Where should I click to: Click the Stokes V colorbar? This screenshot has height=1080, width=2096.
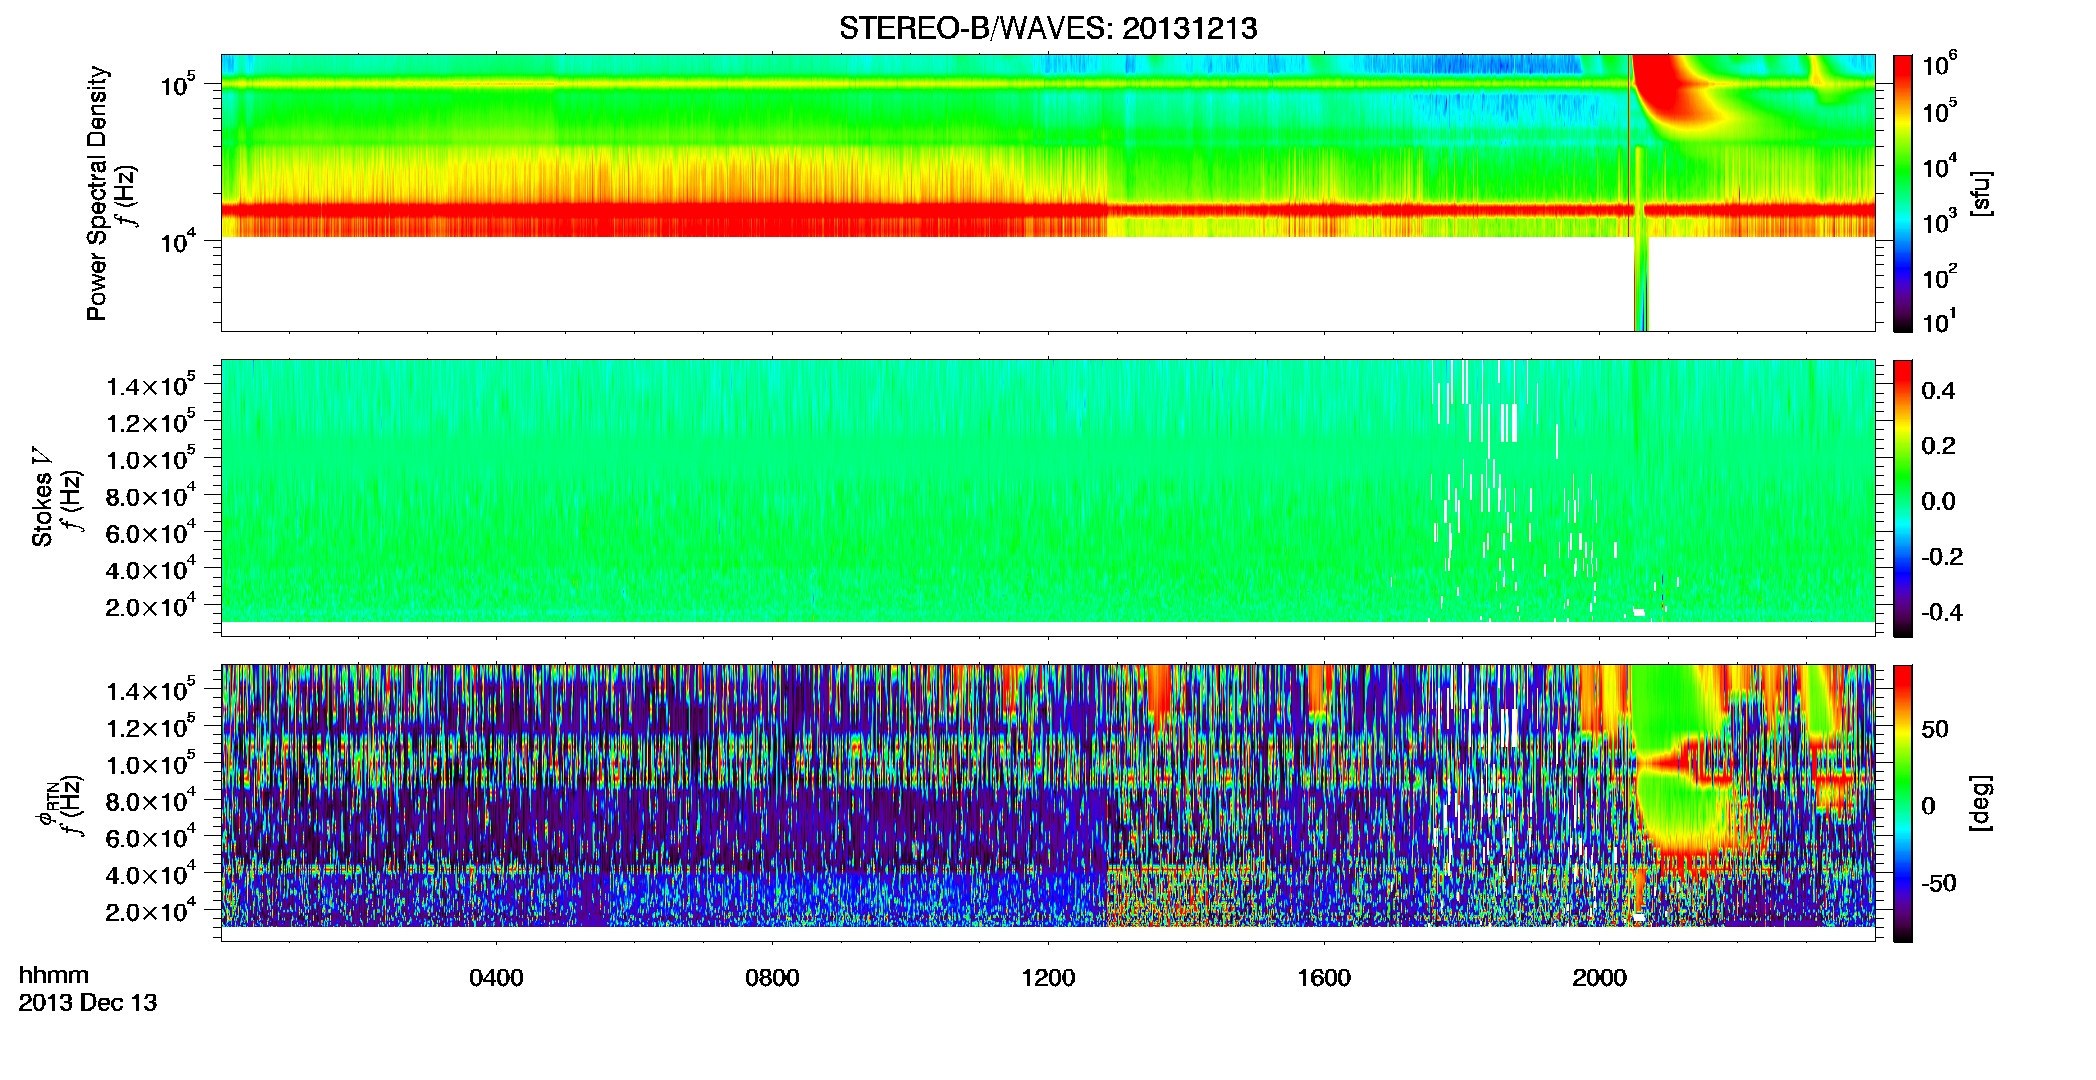[1903, 498]
